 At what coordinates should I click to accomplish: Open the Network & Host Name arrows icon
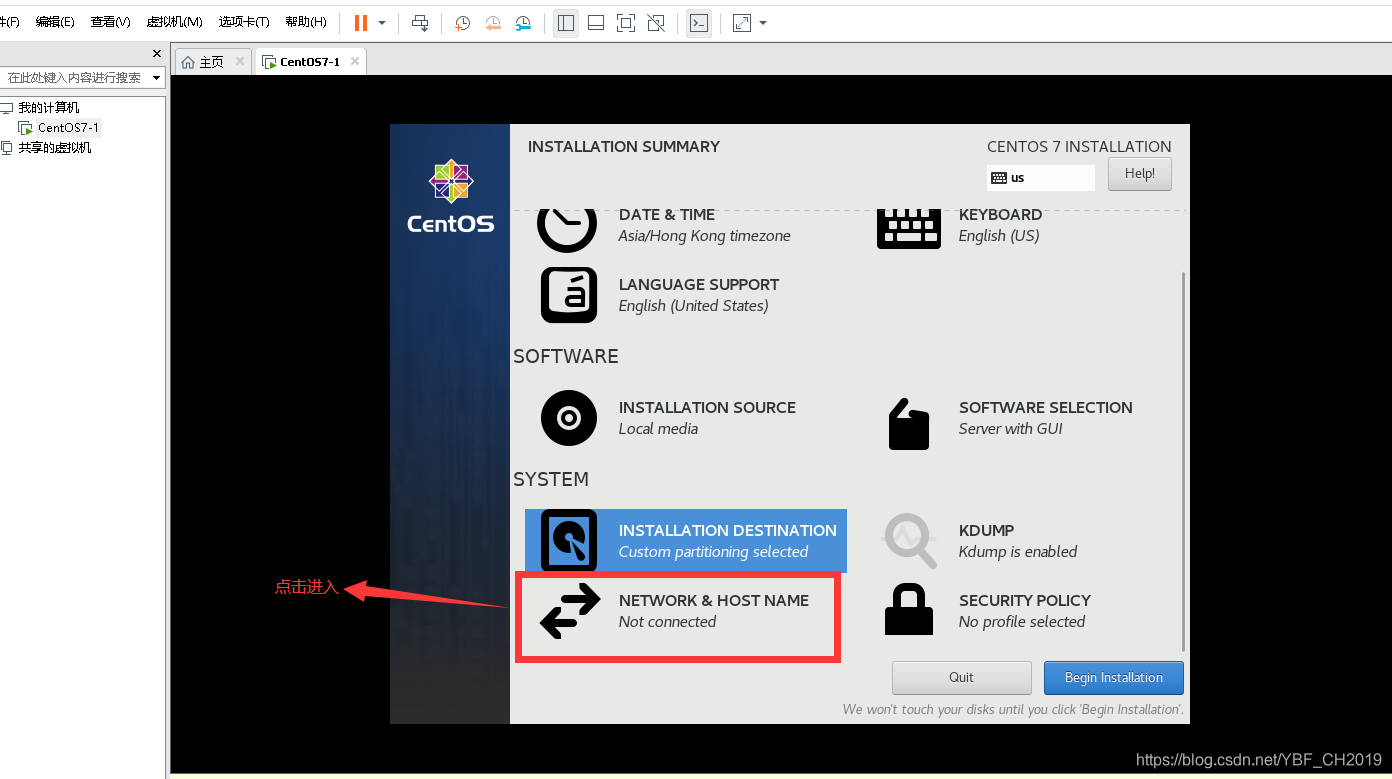570,611
